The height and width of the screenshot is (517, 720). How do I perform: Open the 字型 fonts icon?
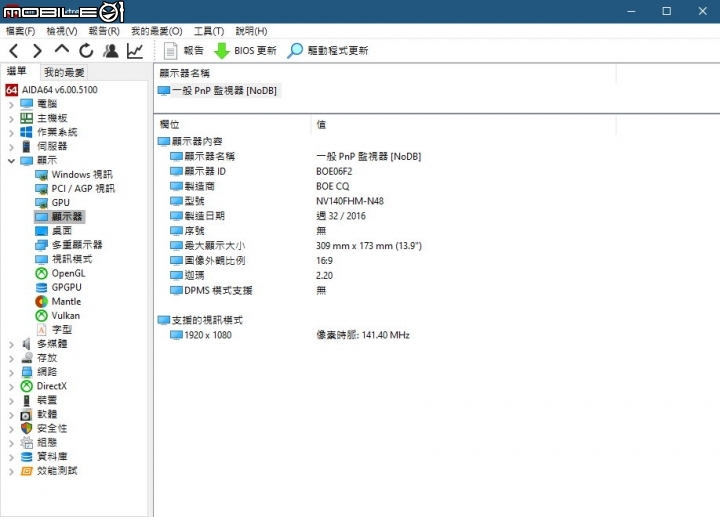41,330
